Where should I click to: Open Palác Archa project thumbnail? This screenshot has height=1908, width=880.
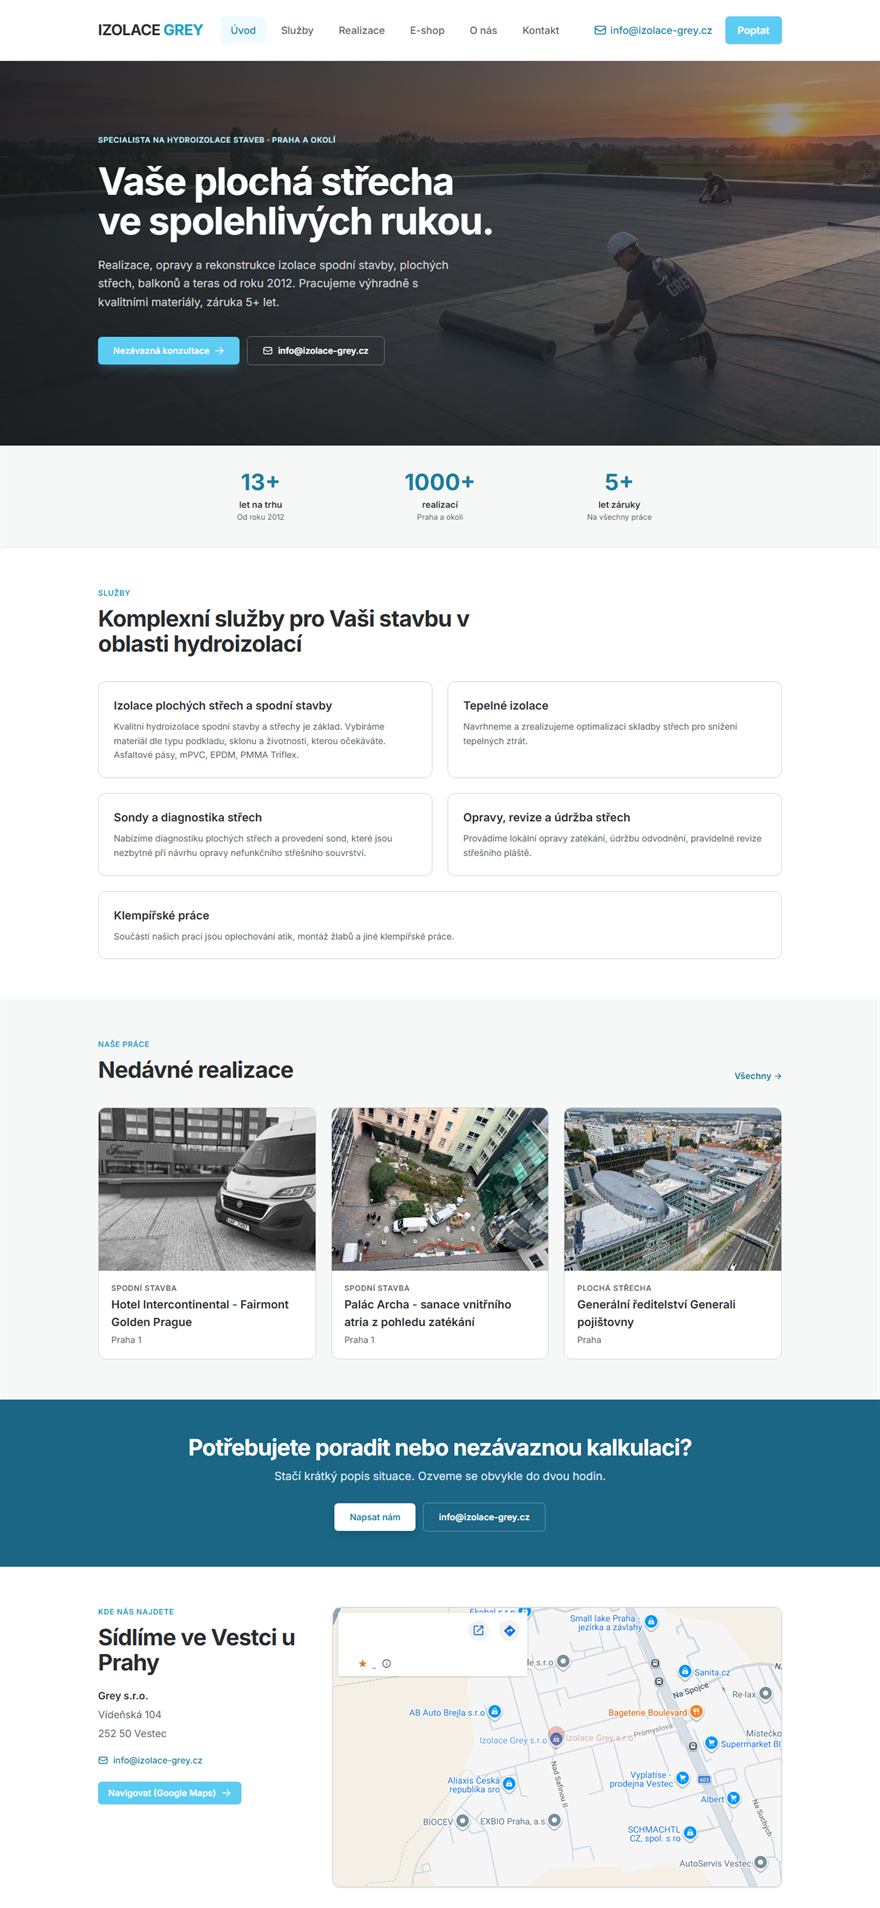(x=440, y=1189)
